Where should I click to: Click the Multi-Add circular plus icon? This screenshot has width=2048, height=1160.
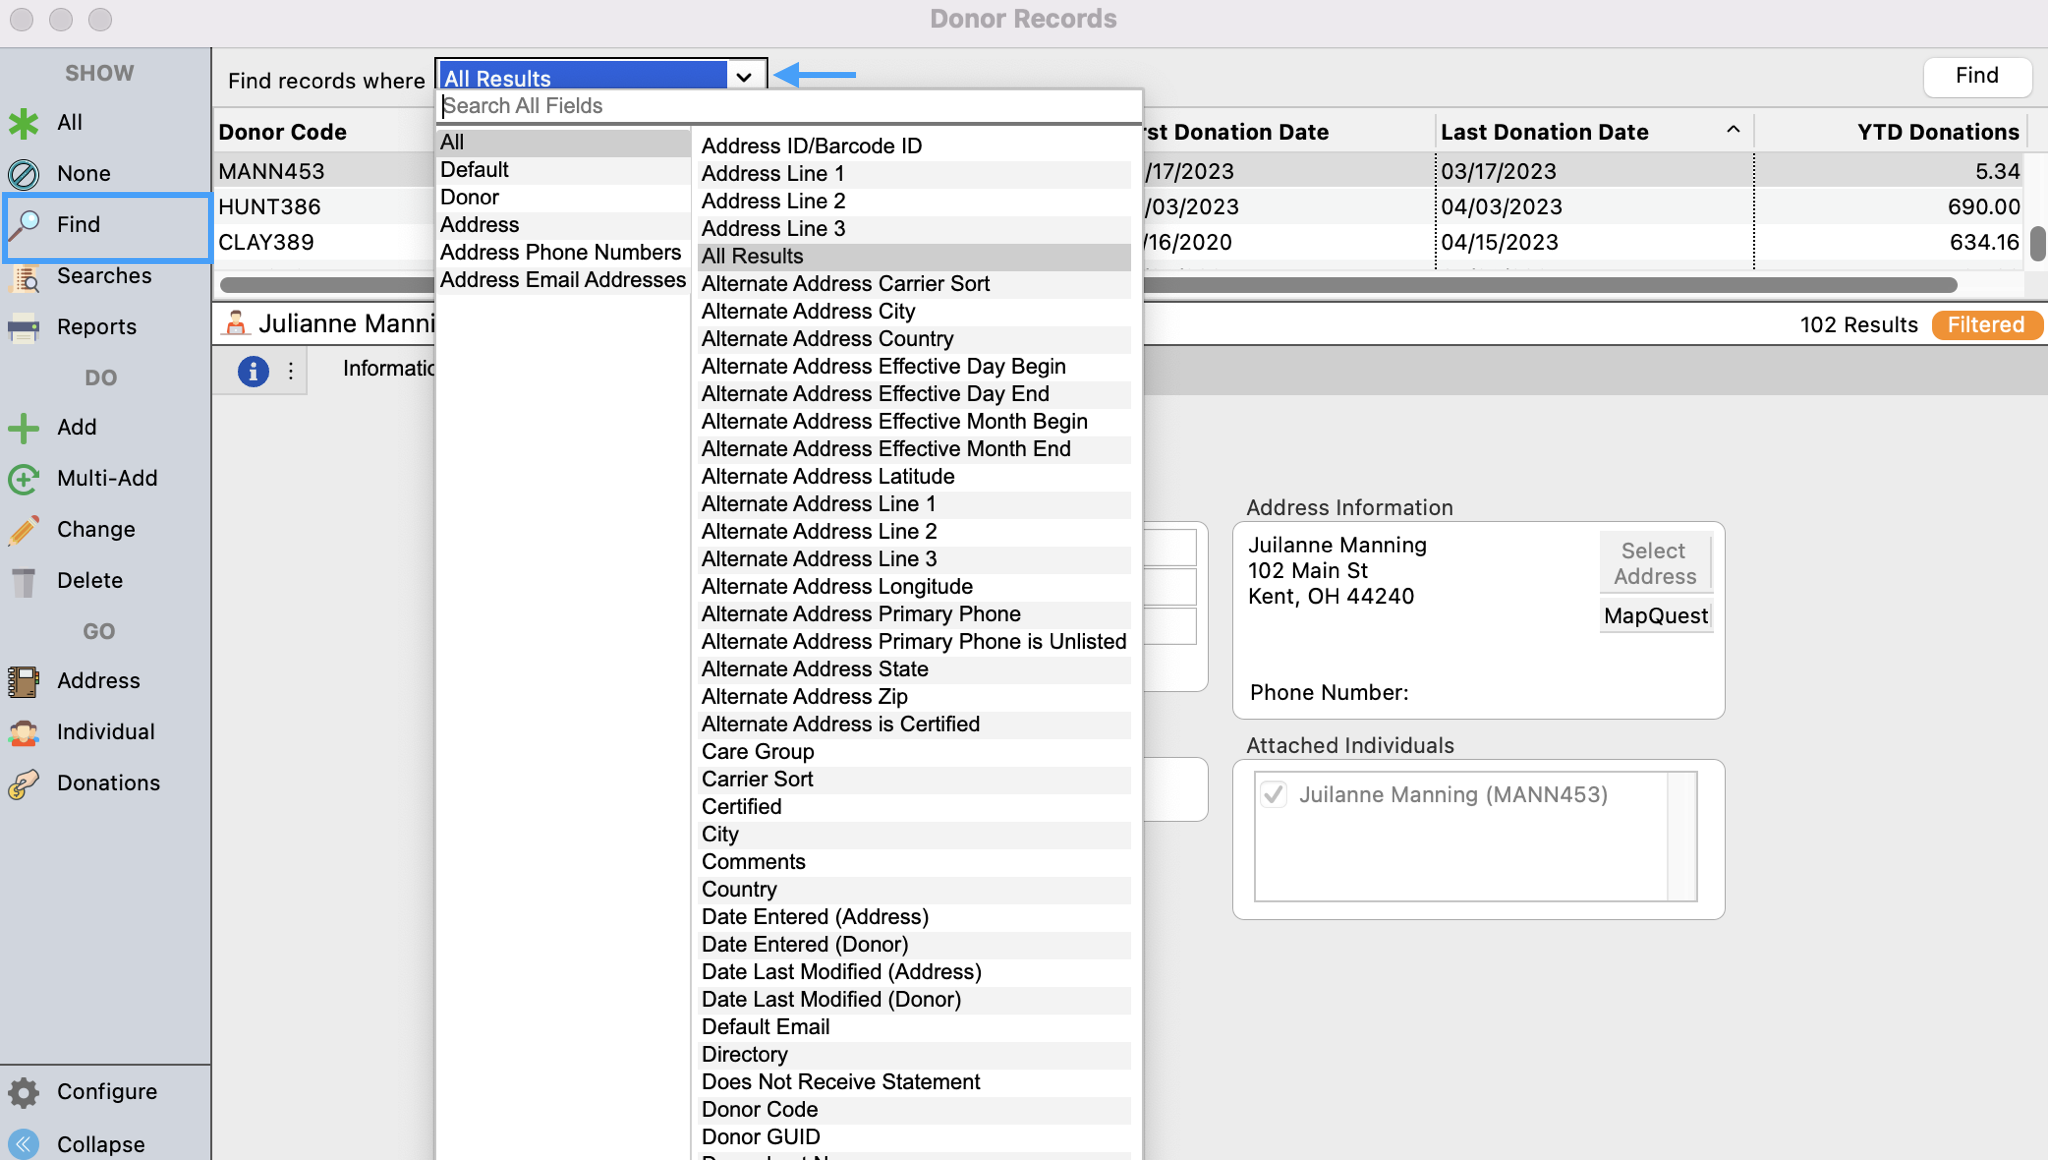tap(23, 479)
